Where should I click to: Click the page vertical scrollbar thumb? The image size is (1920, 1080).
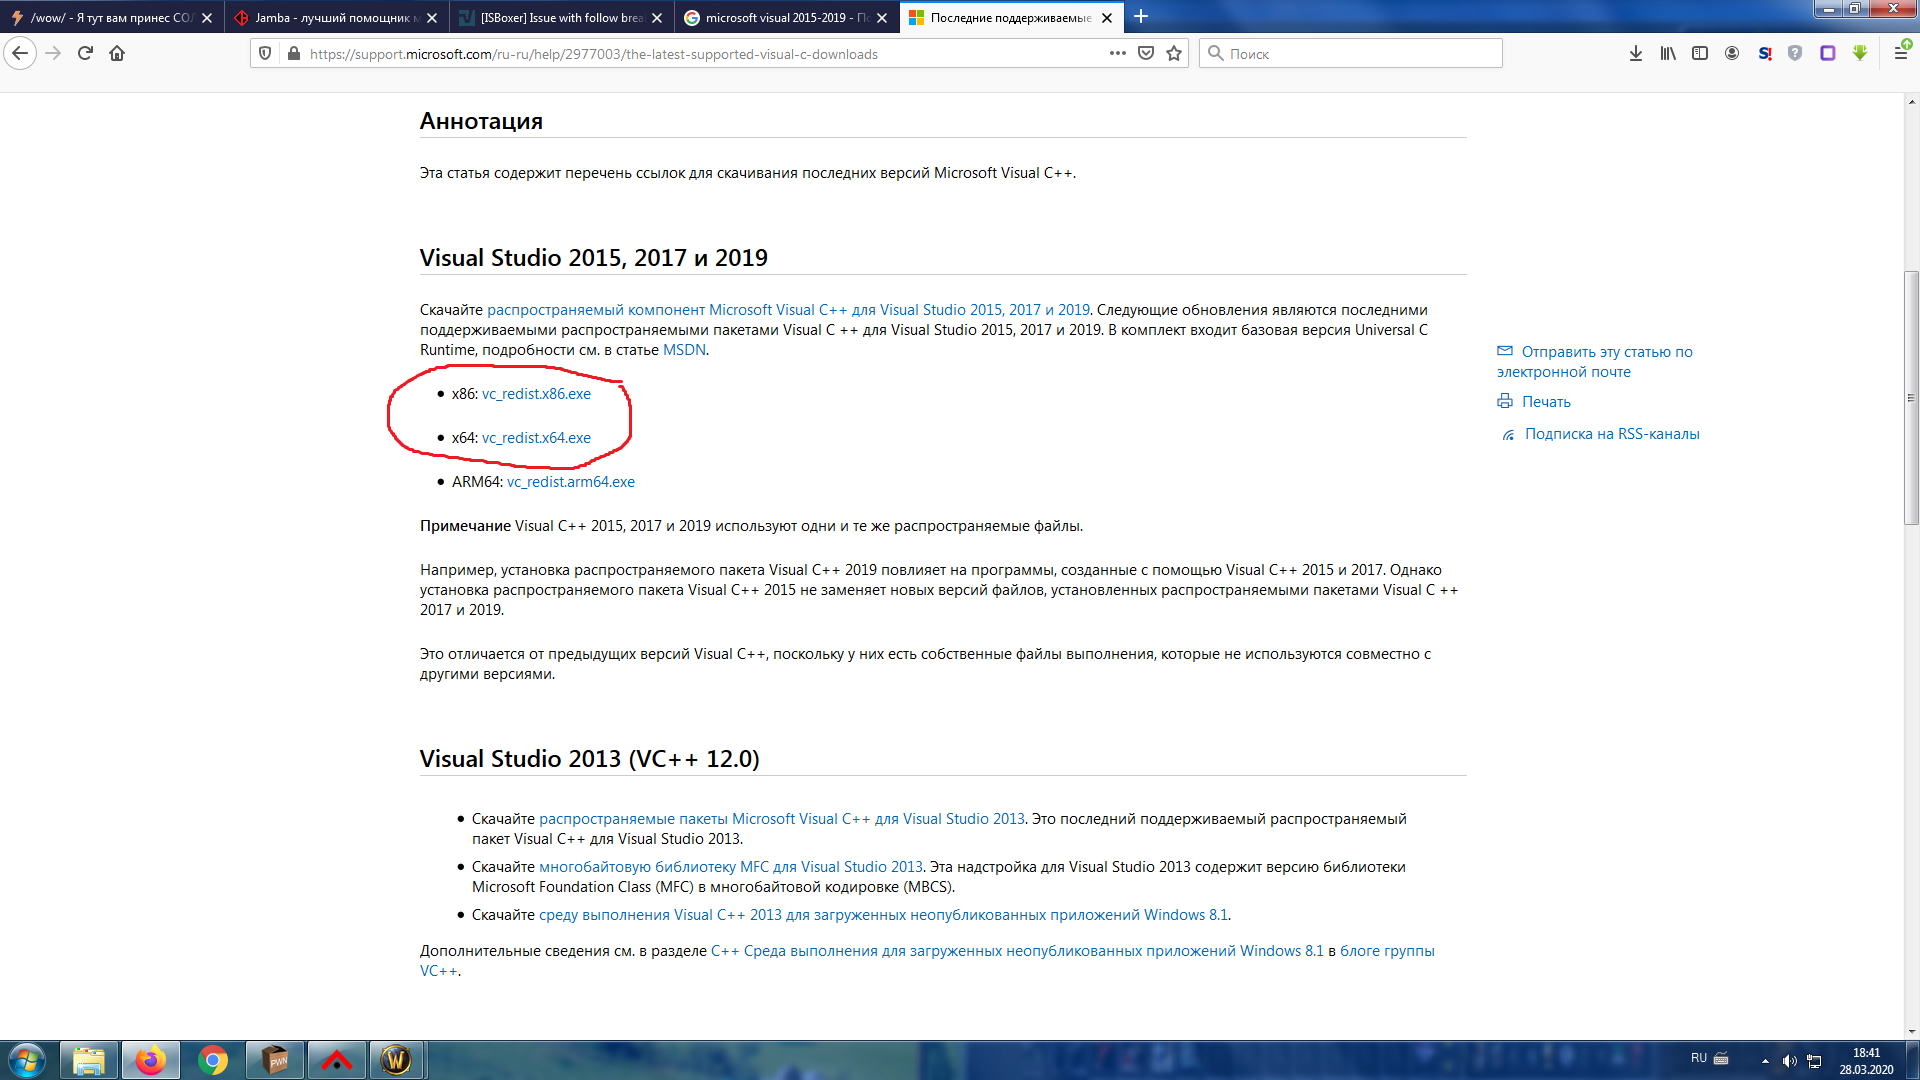[x=1911, y=397]
